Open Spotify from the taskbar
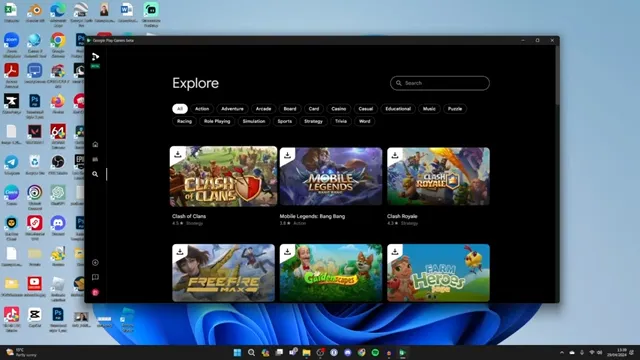Viewport: 640px width, 360px height. pos(375,353)
